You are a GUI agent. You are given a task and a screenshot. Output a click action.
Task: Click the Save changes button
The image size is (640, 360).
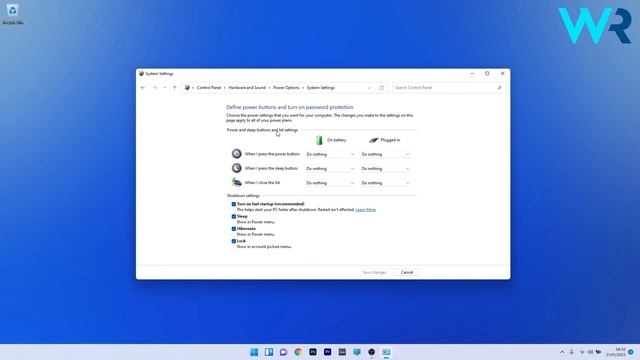point(374,272)
